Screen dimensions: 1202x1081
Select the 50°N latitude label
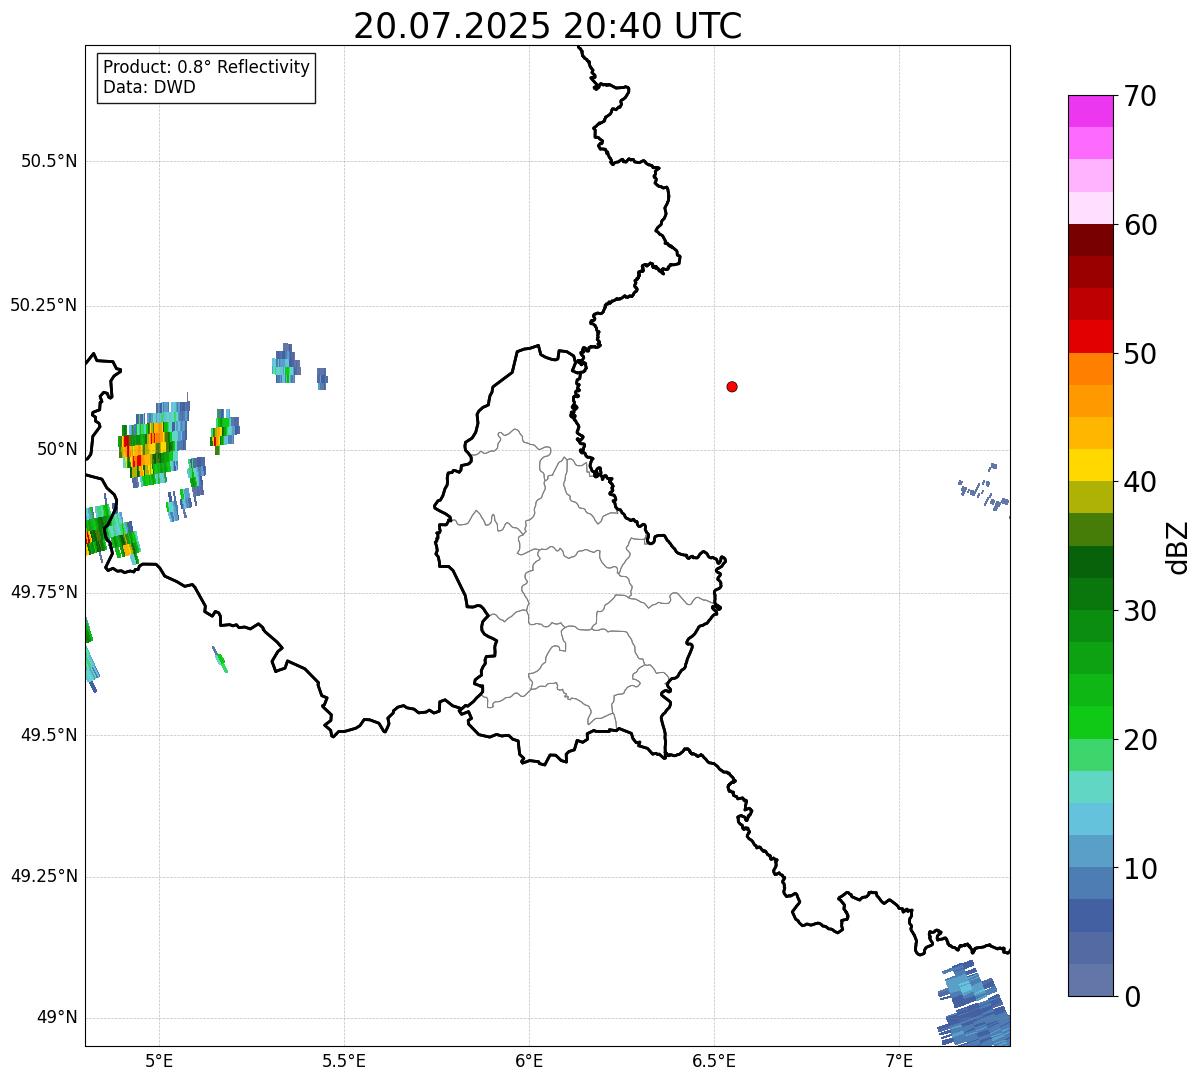(x=57, y=449)
